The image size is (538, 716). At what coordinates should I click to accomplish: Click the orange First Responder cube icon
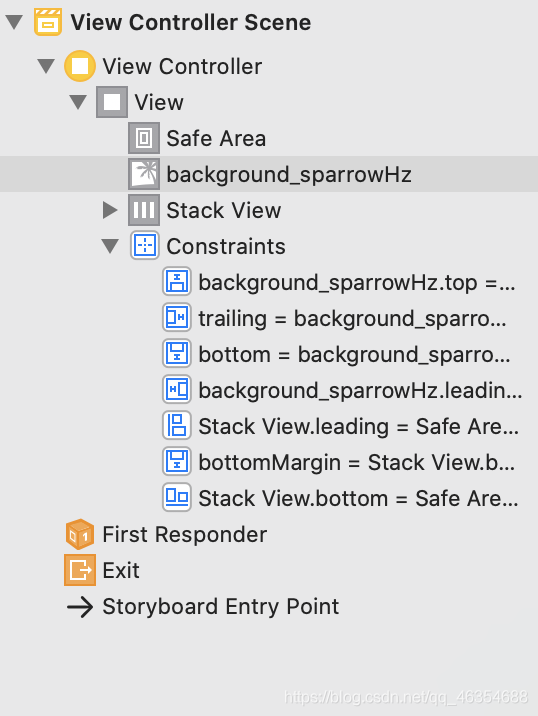coord(80,534)
